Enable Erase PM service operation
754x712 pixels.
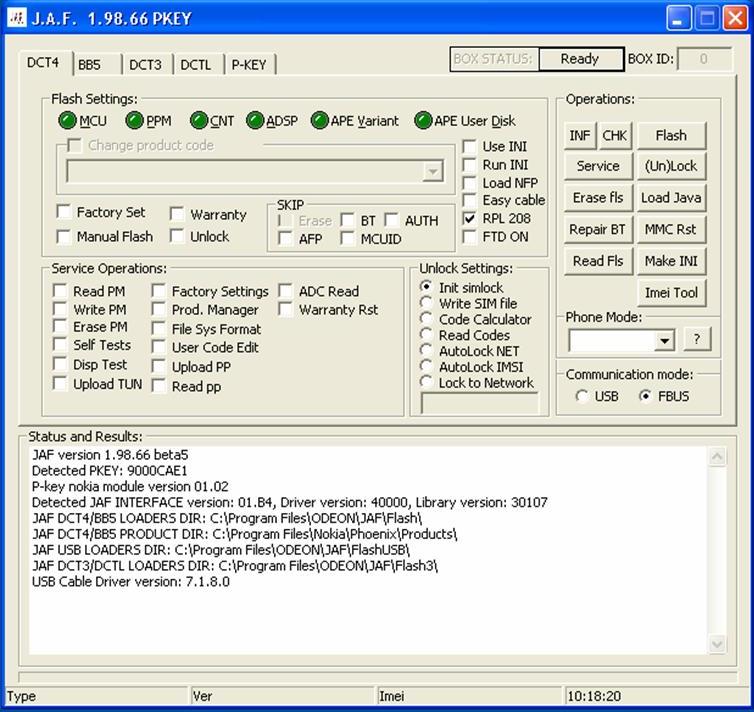pyautogui.click(x=60, y=326)
